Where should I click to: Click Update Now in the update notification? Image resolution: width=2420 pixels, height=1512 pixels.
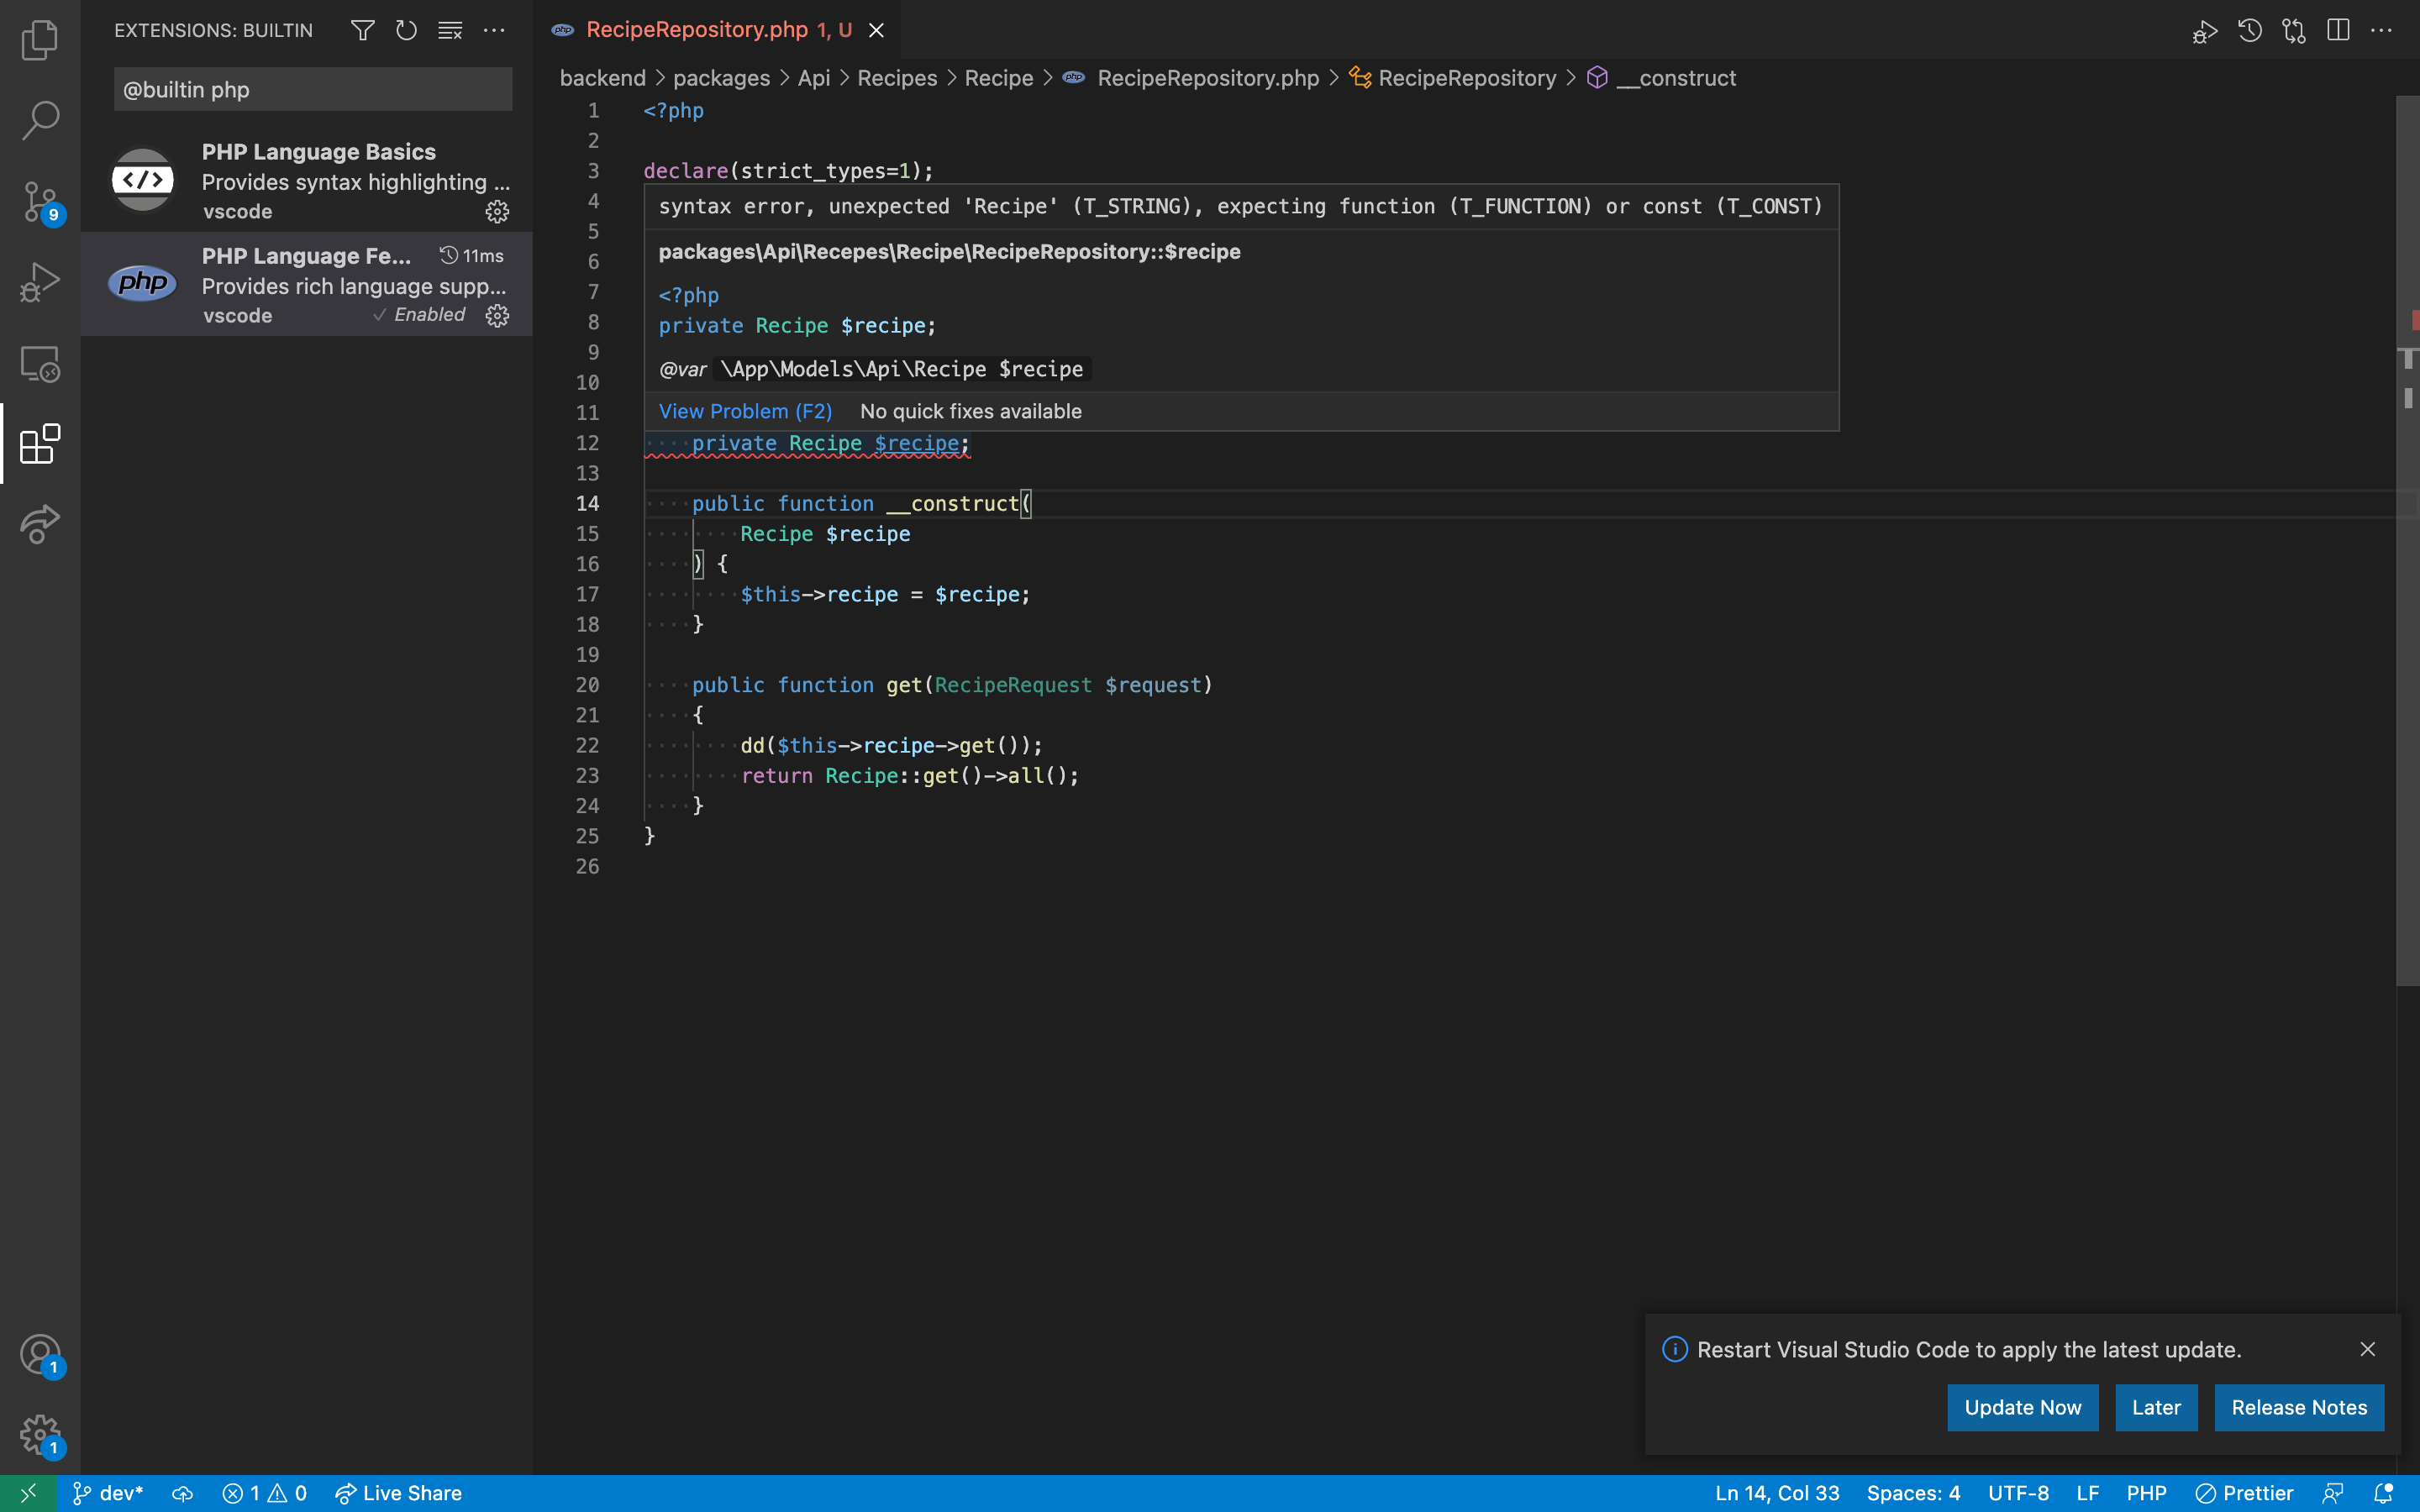coord(2022,1407)
